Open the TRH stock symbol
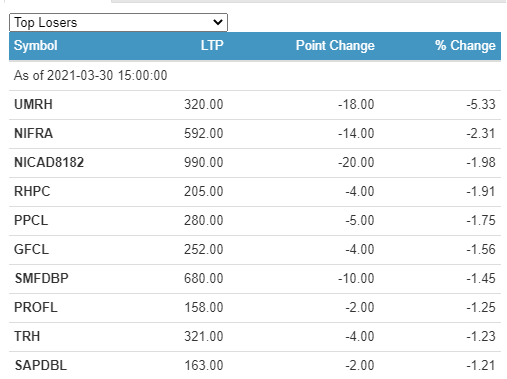Image resolution: width=507 pixels, height=379 pixels. tap(27, 337)
